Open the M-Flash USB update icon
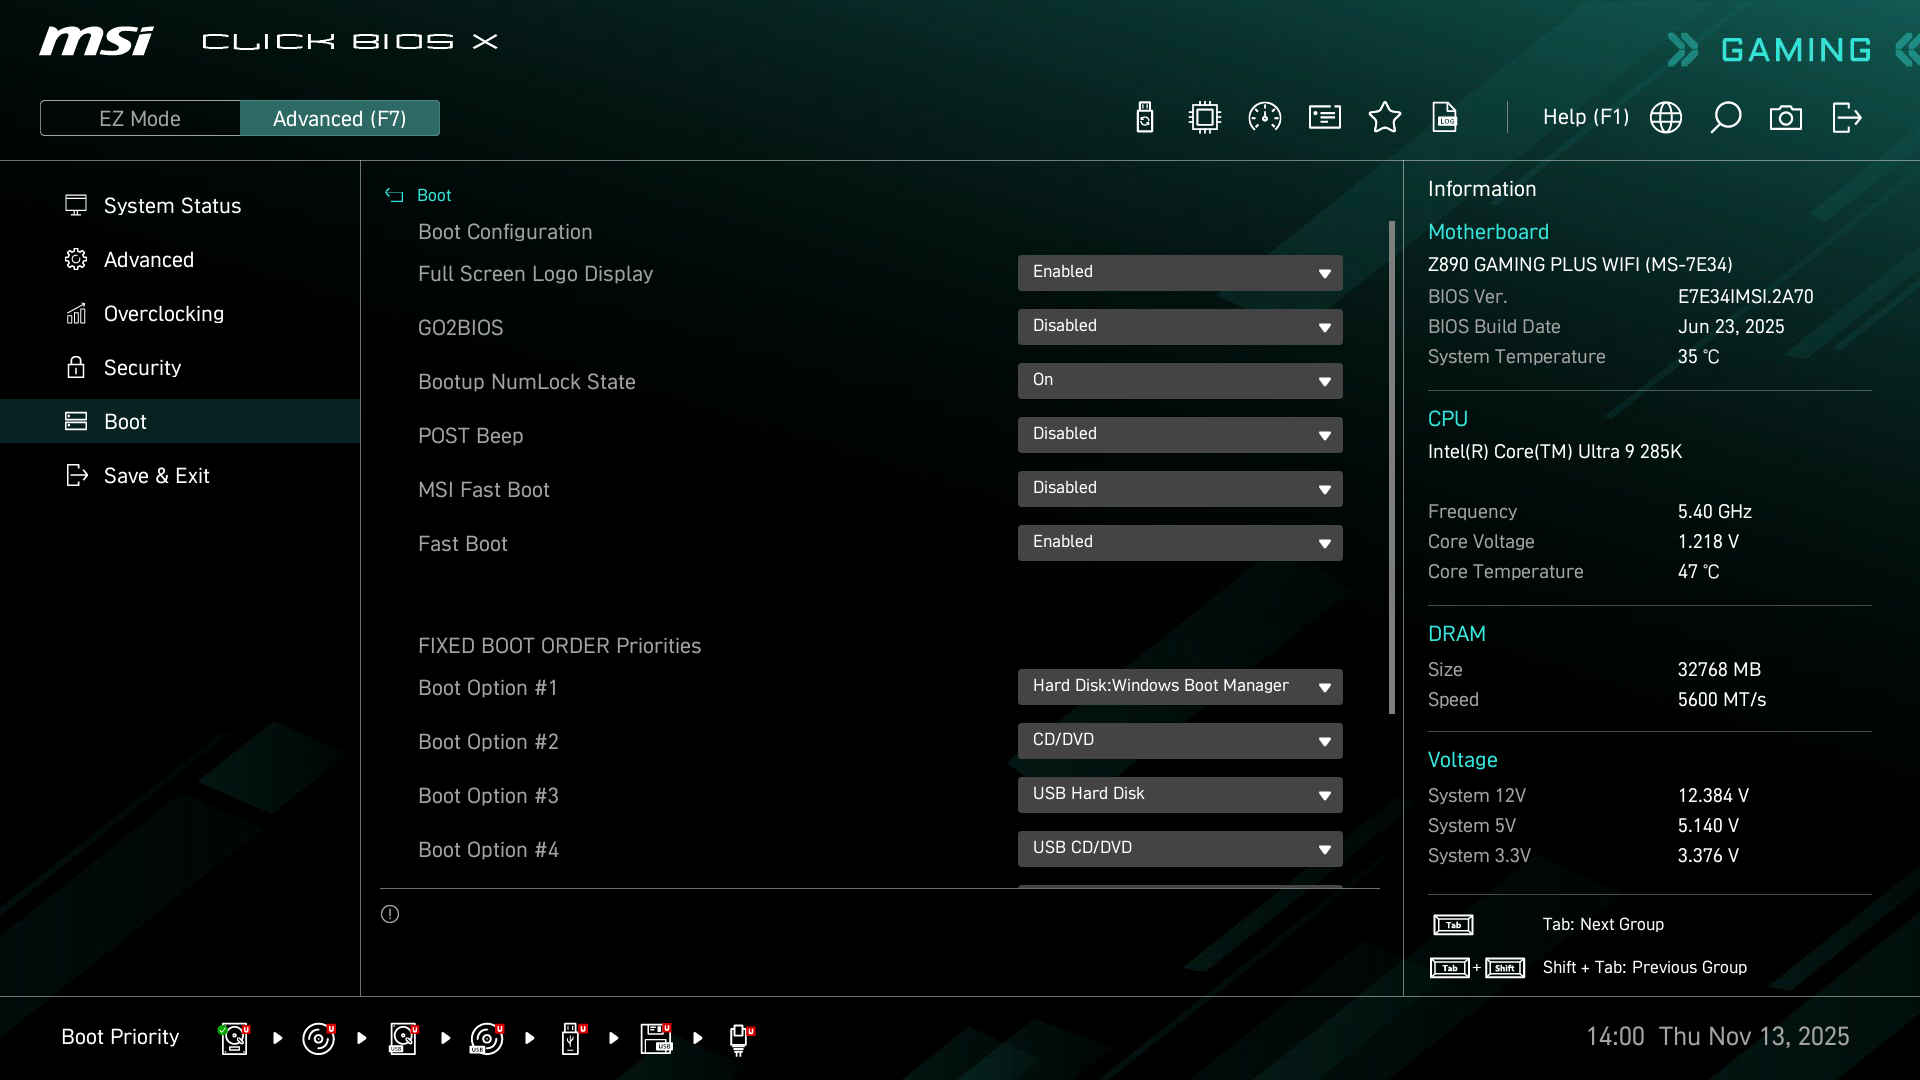The width and height of the screenshot is (1920, 1080). 1145,118
